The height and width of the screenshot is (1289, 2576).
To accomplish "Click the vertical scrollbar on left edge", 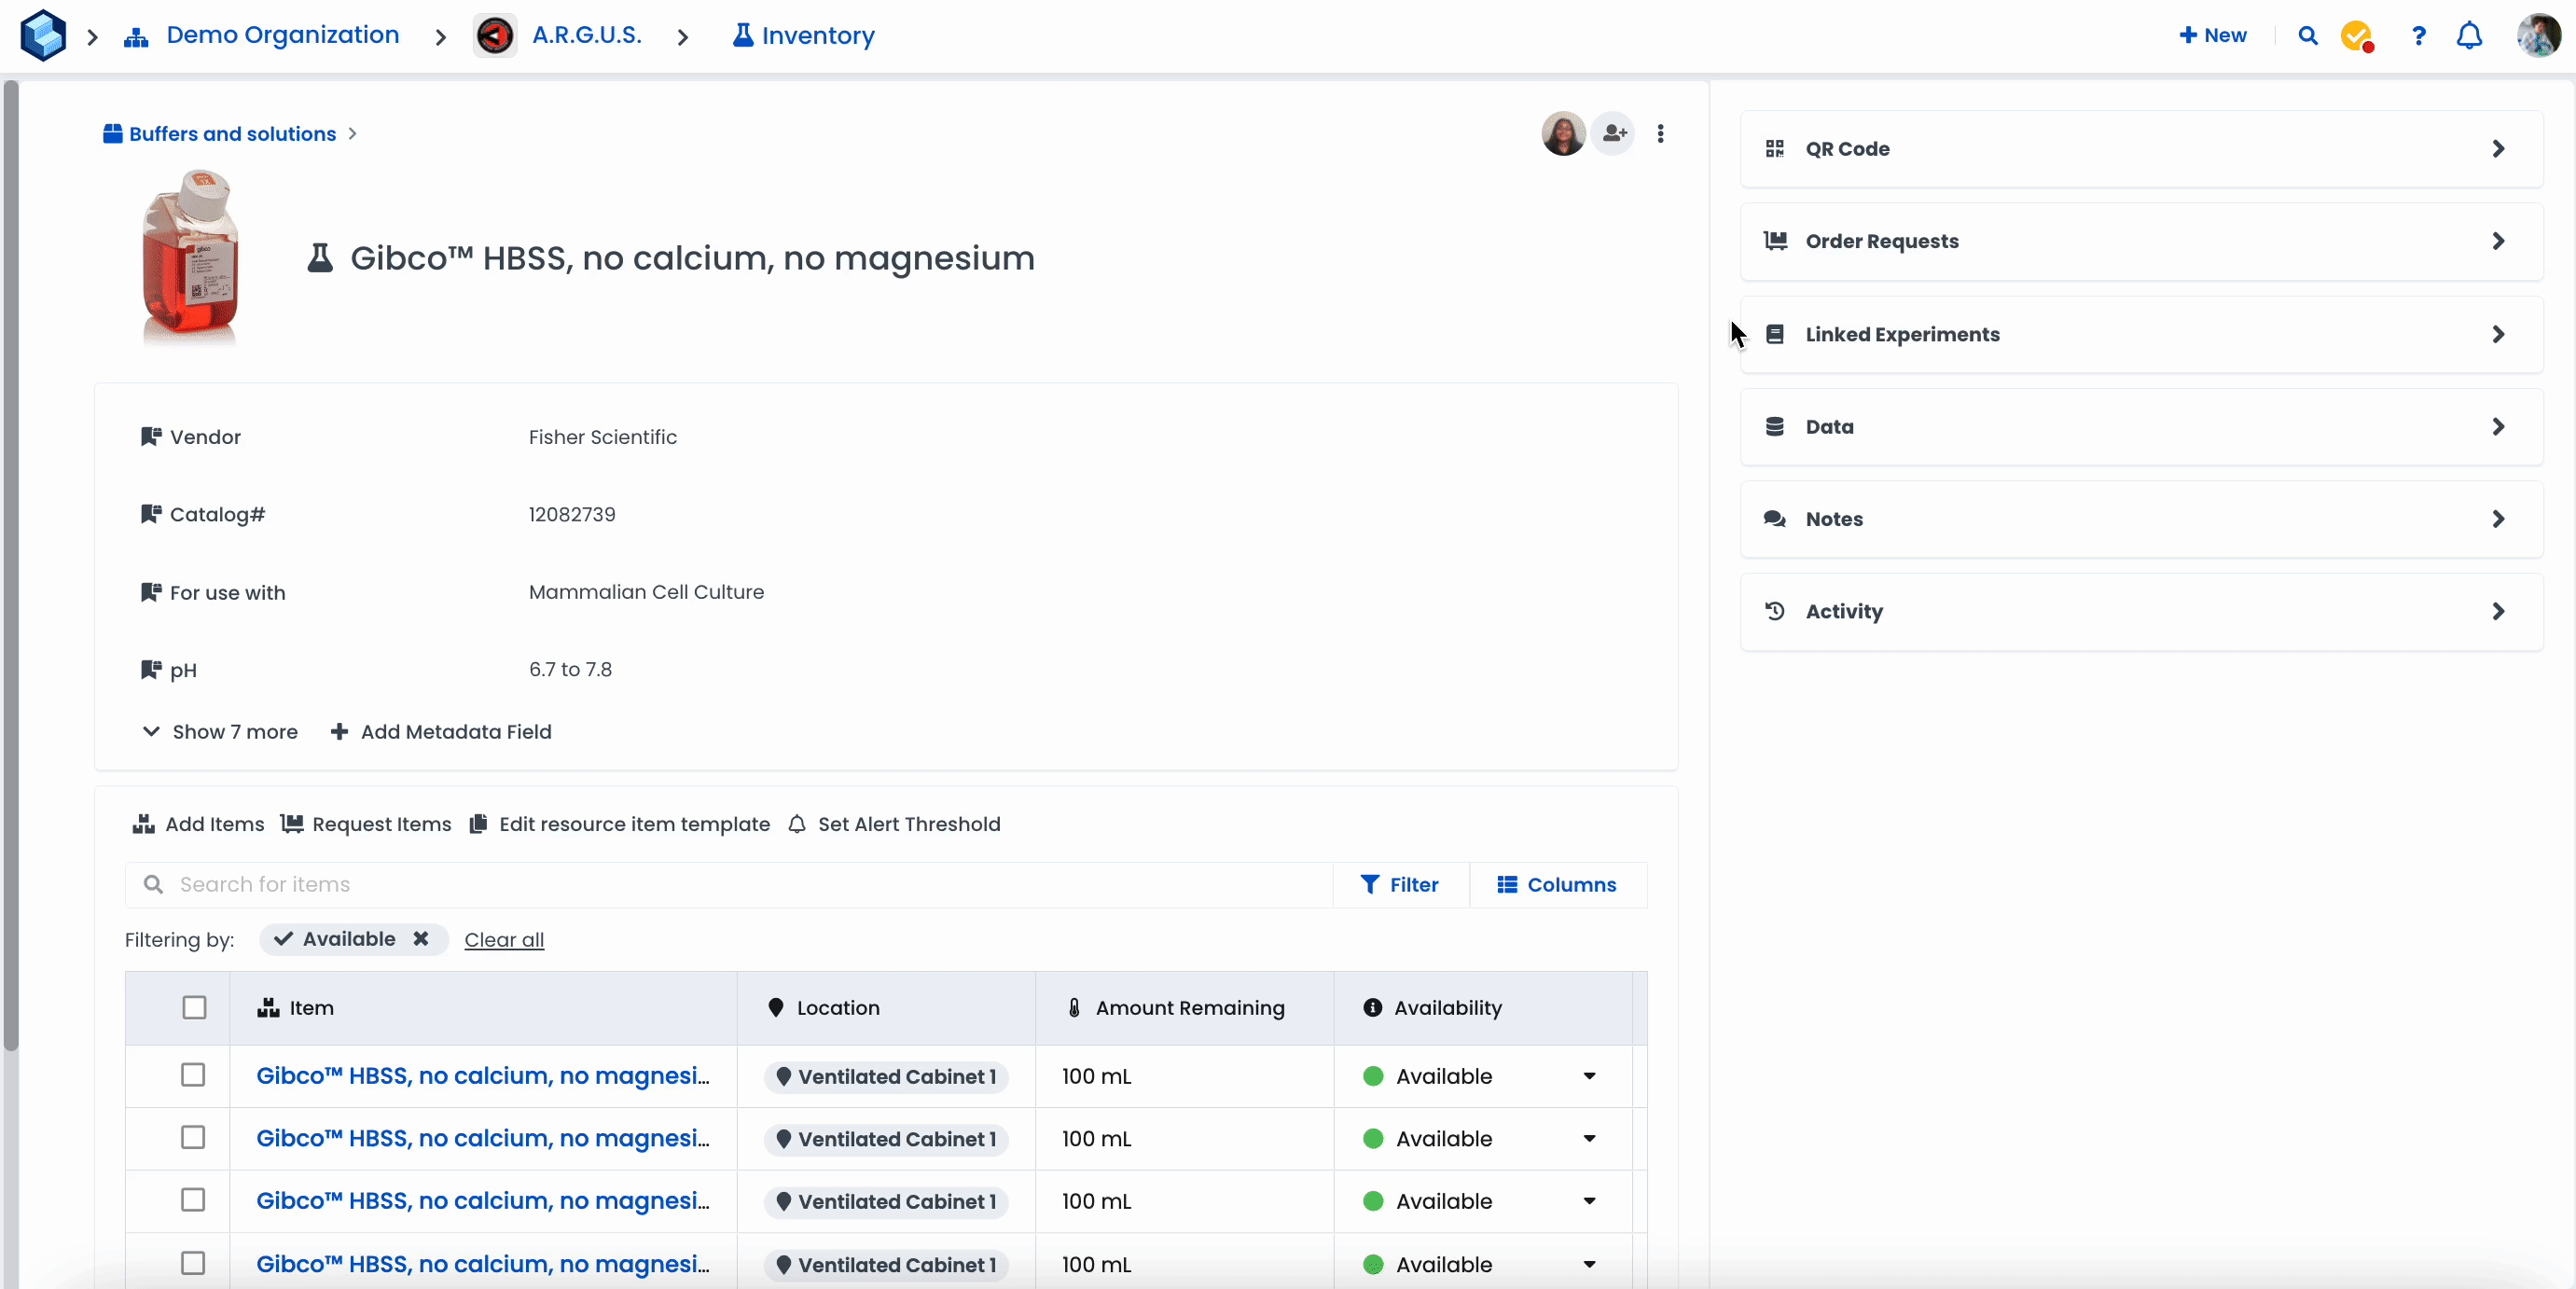I will coord(11,565).
